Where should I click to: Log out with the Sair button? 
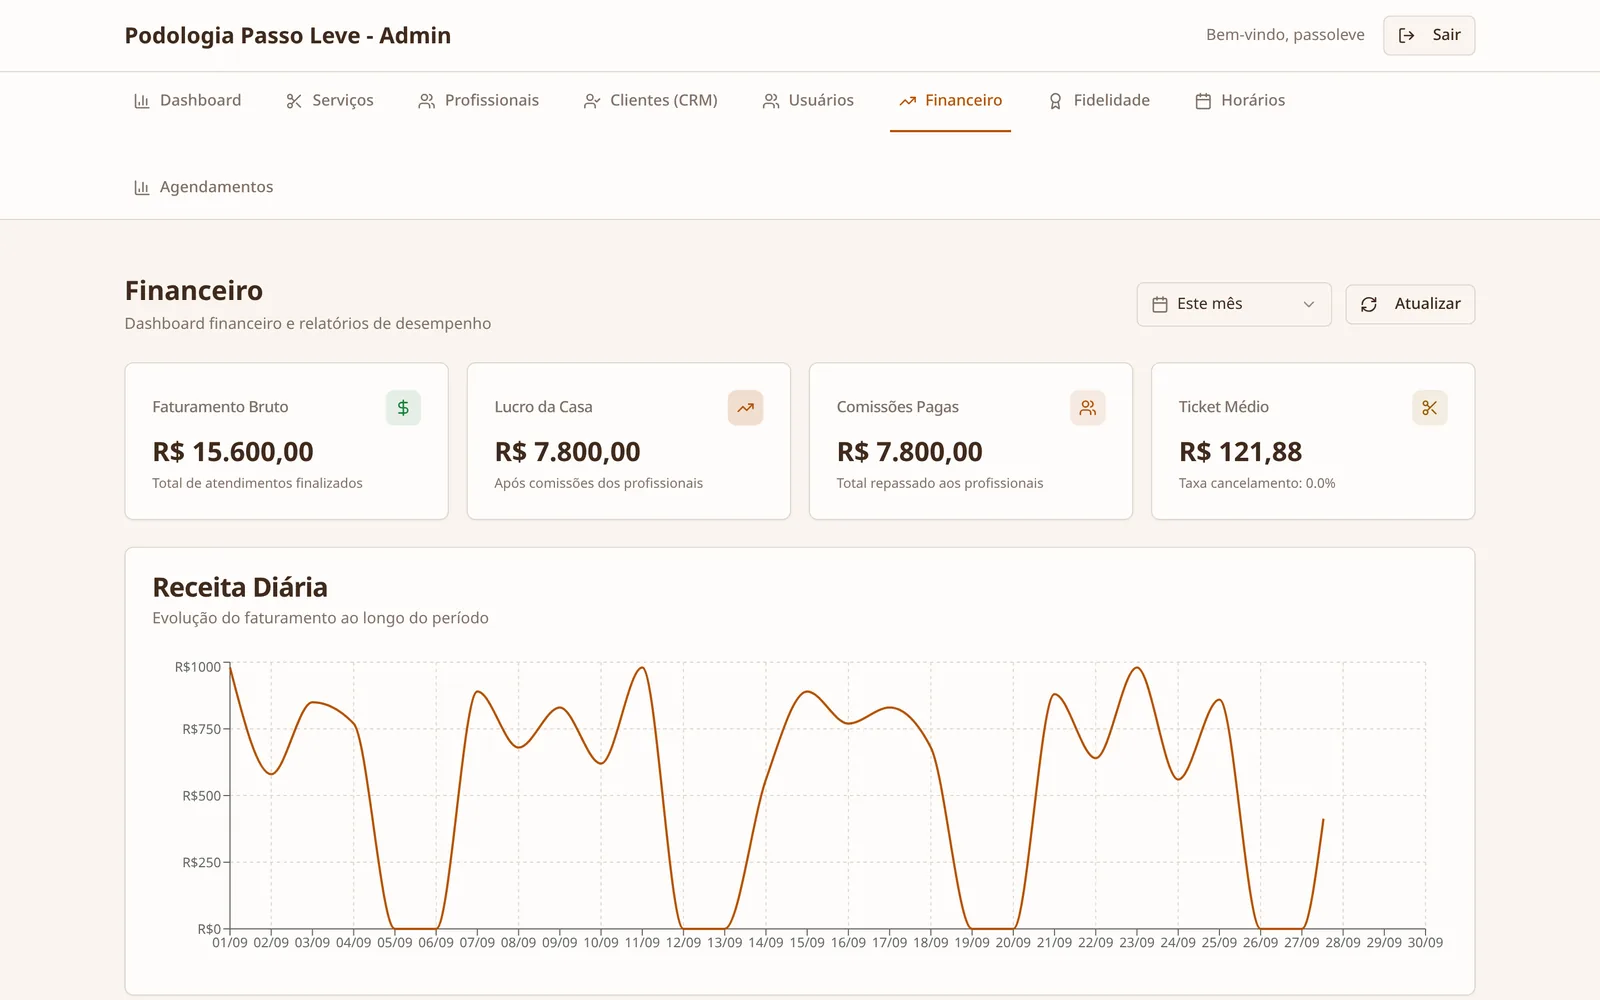point(1429,36)
